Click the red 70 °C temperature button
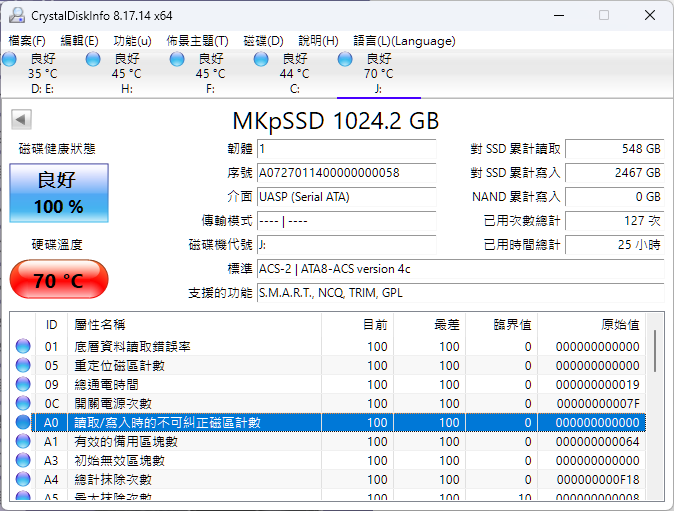This screenshot has height=511, width=674. coord(59,280)
